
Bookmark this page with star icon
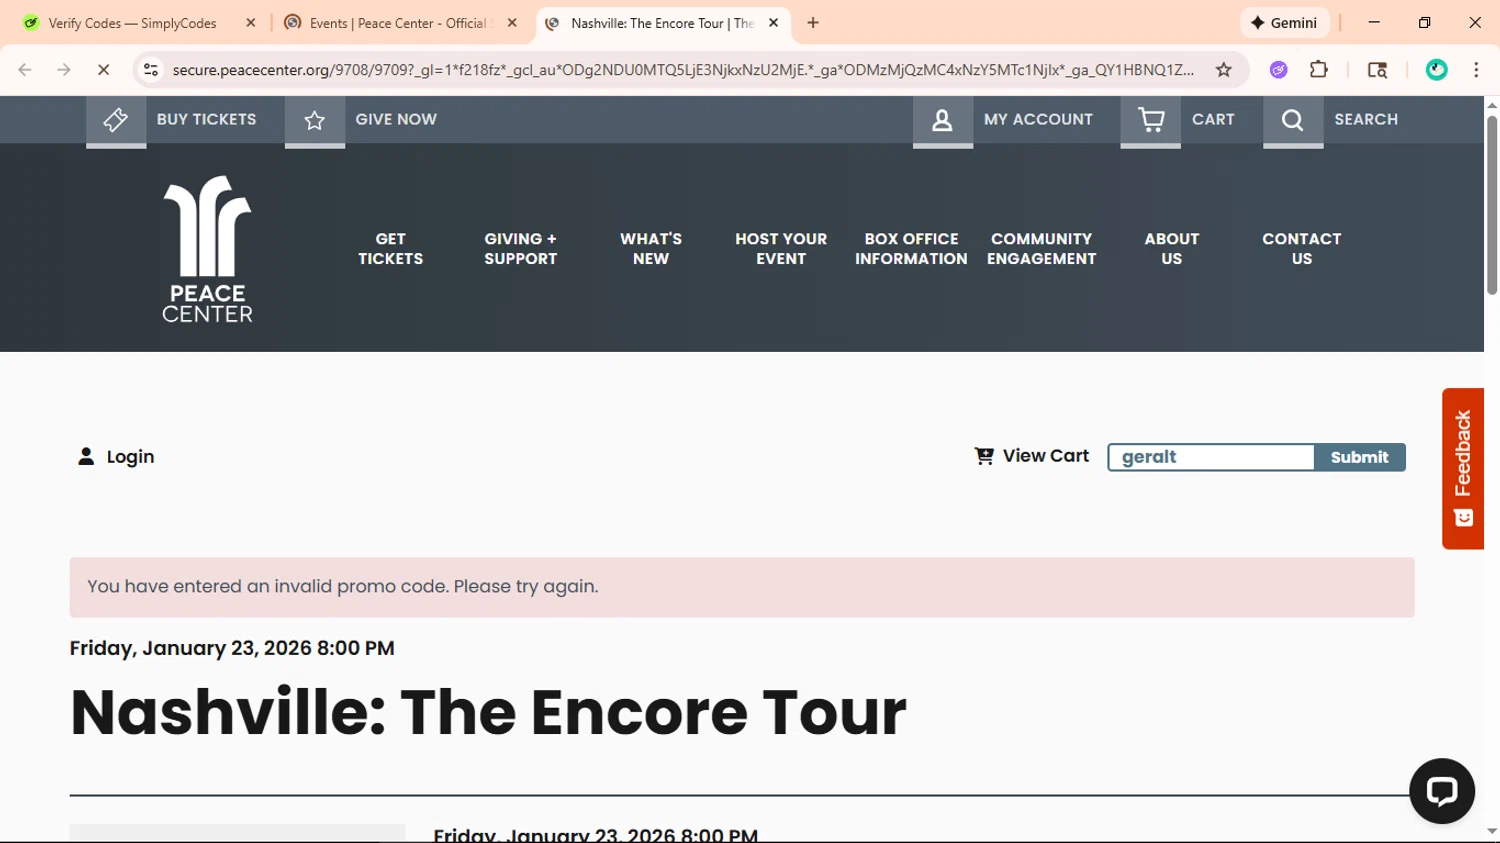pyautogui.click(x=1223, y=70)
